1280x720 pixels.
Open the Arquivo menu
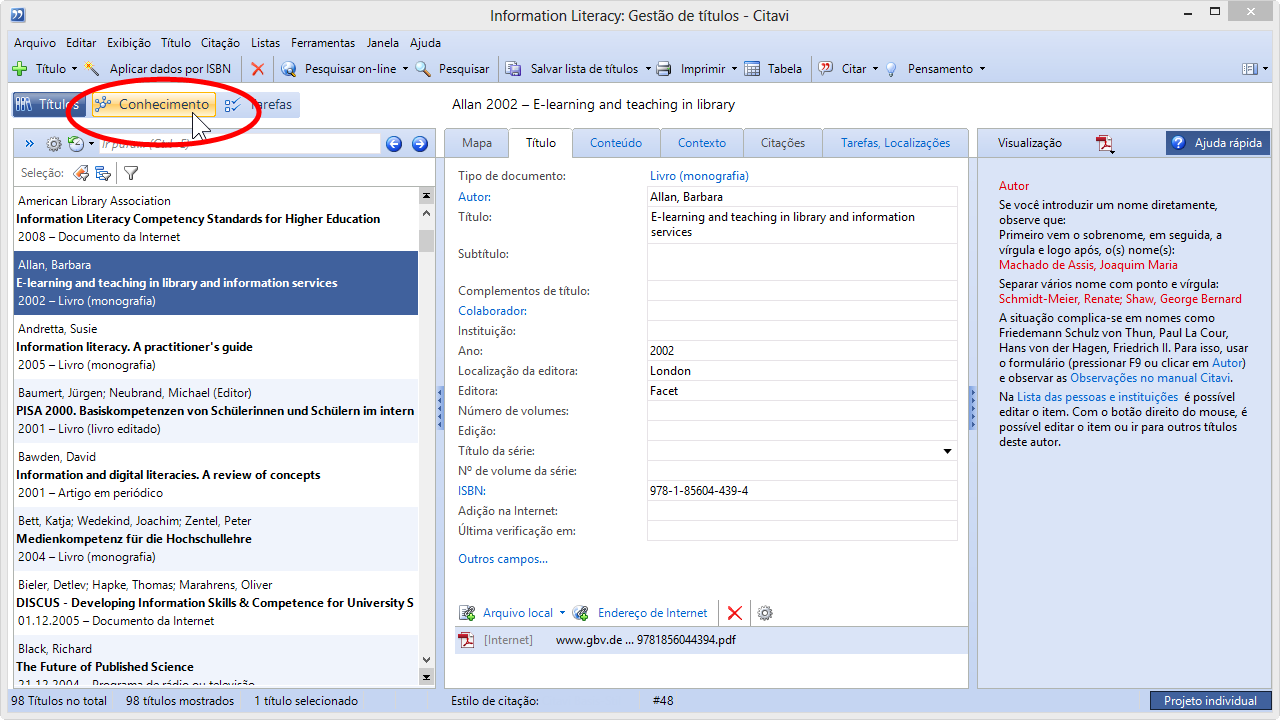pyautogui.click(x=35, y=43)
